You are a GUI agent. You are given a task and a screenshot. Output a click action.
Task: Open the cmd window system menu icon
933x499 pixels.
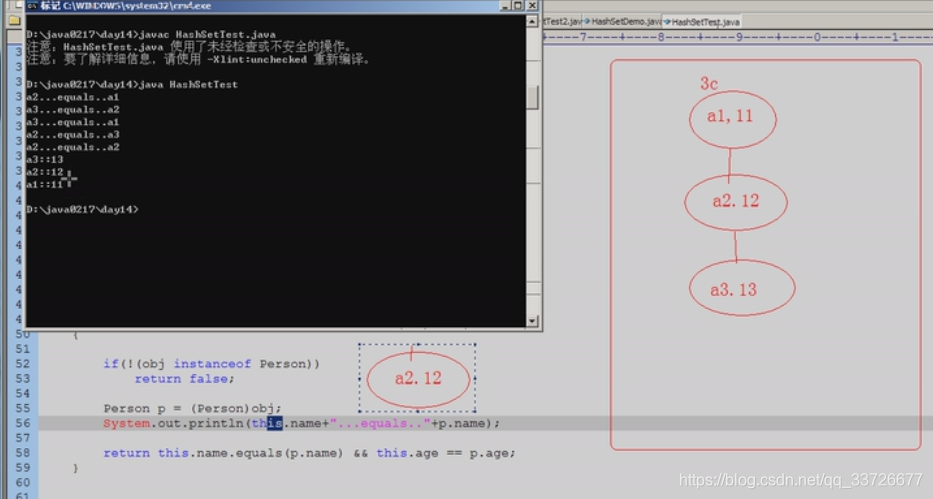coord(32,5)
